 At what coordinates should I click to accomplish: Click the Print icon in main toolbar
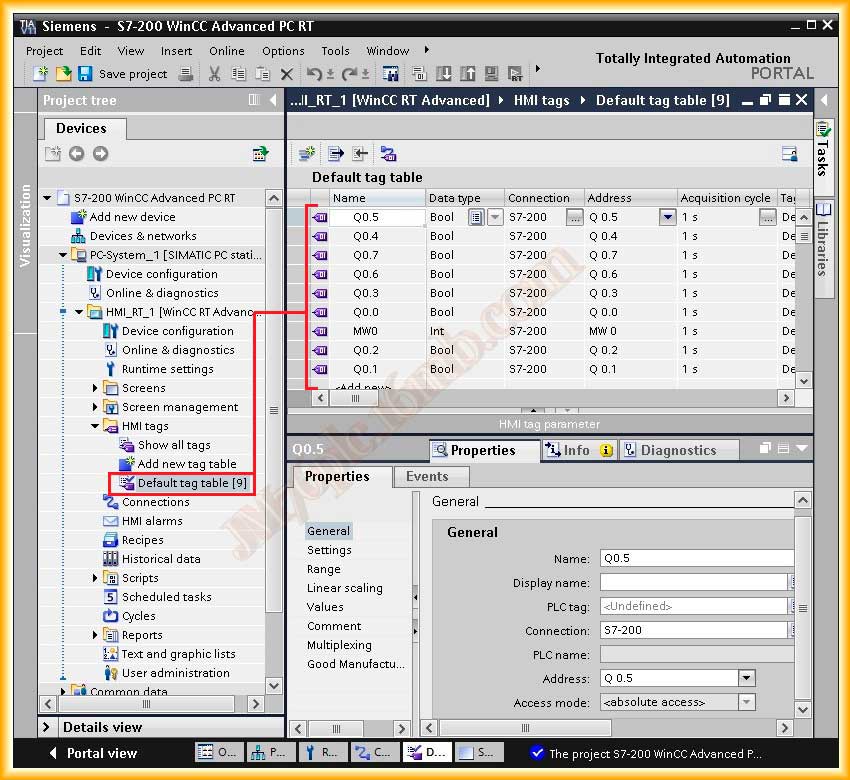click(x=185, y=74)
